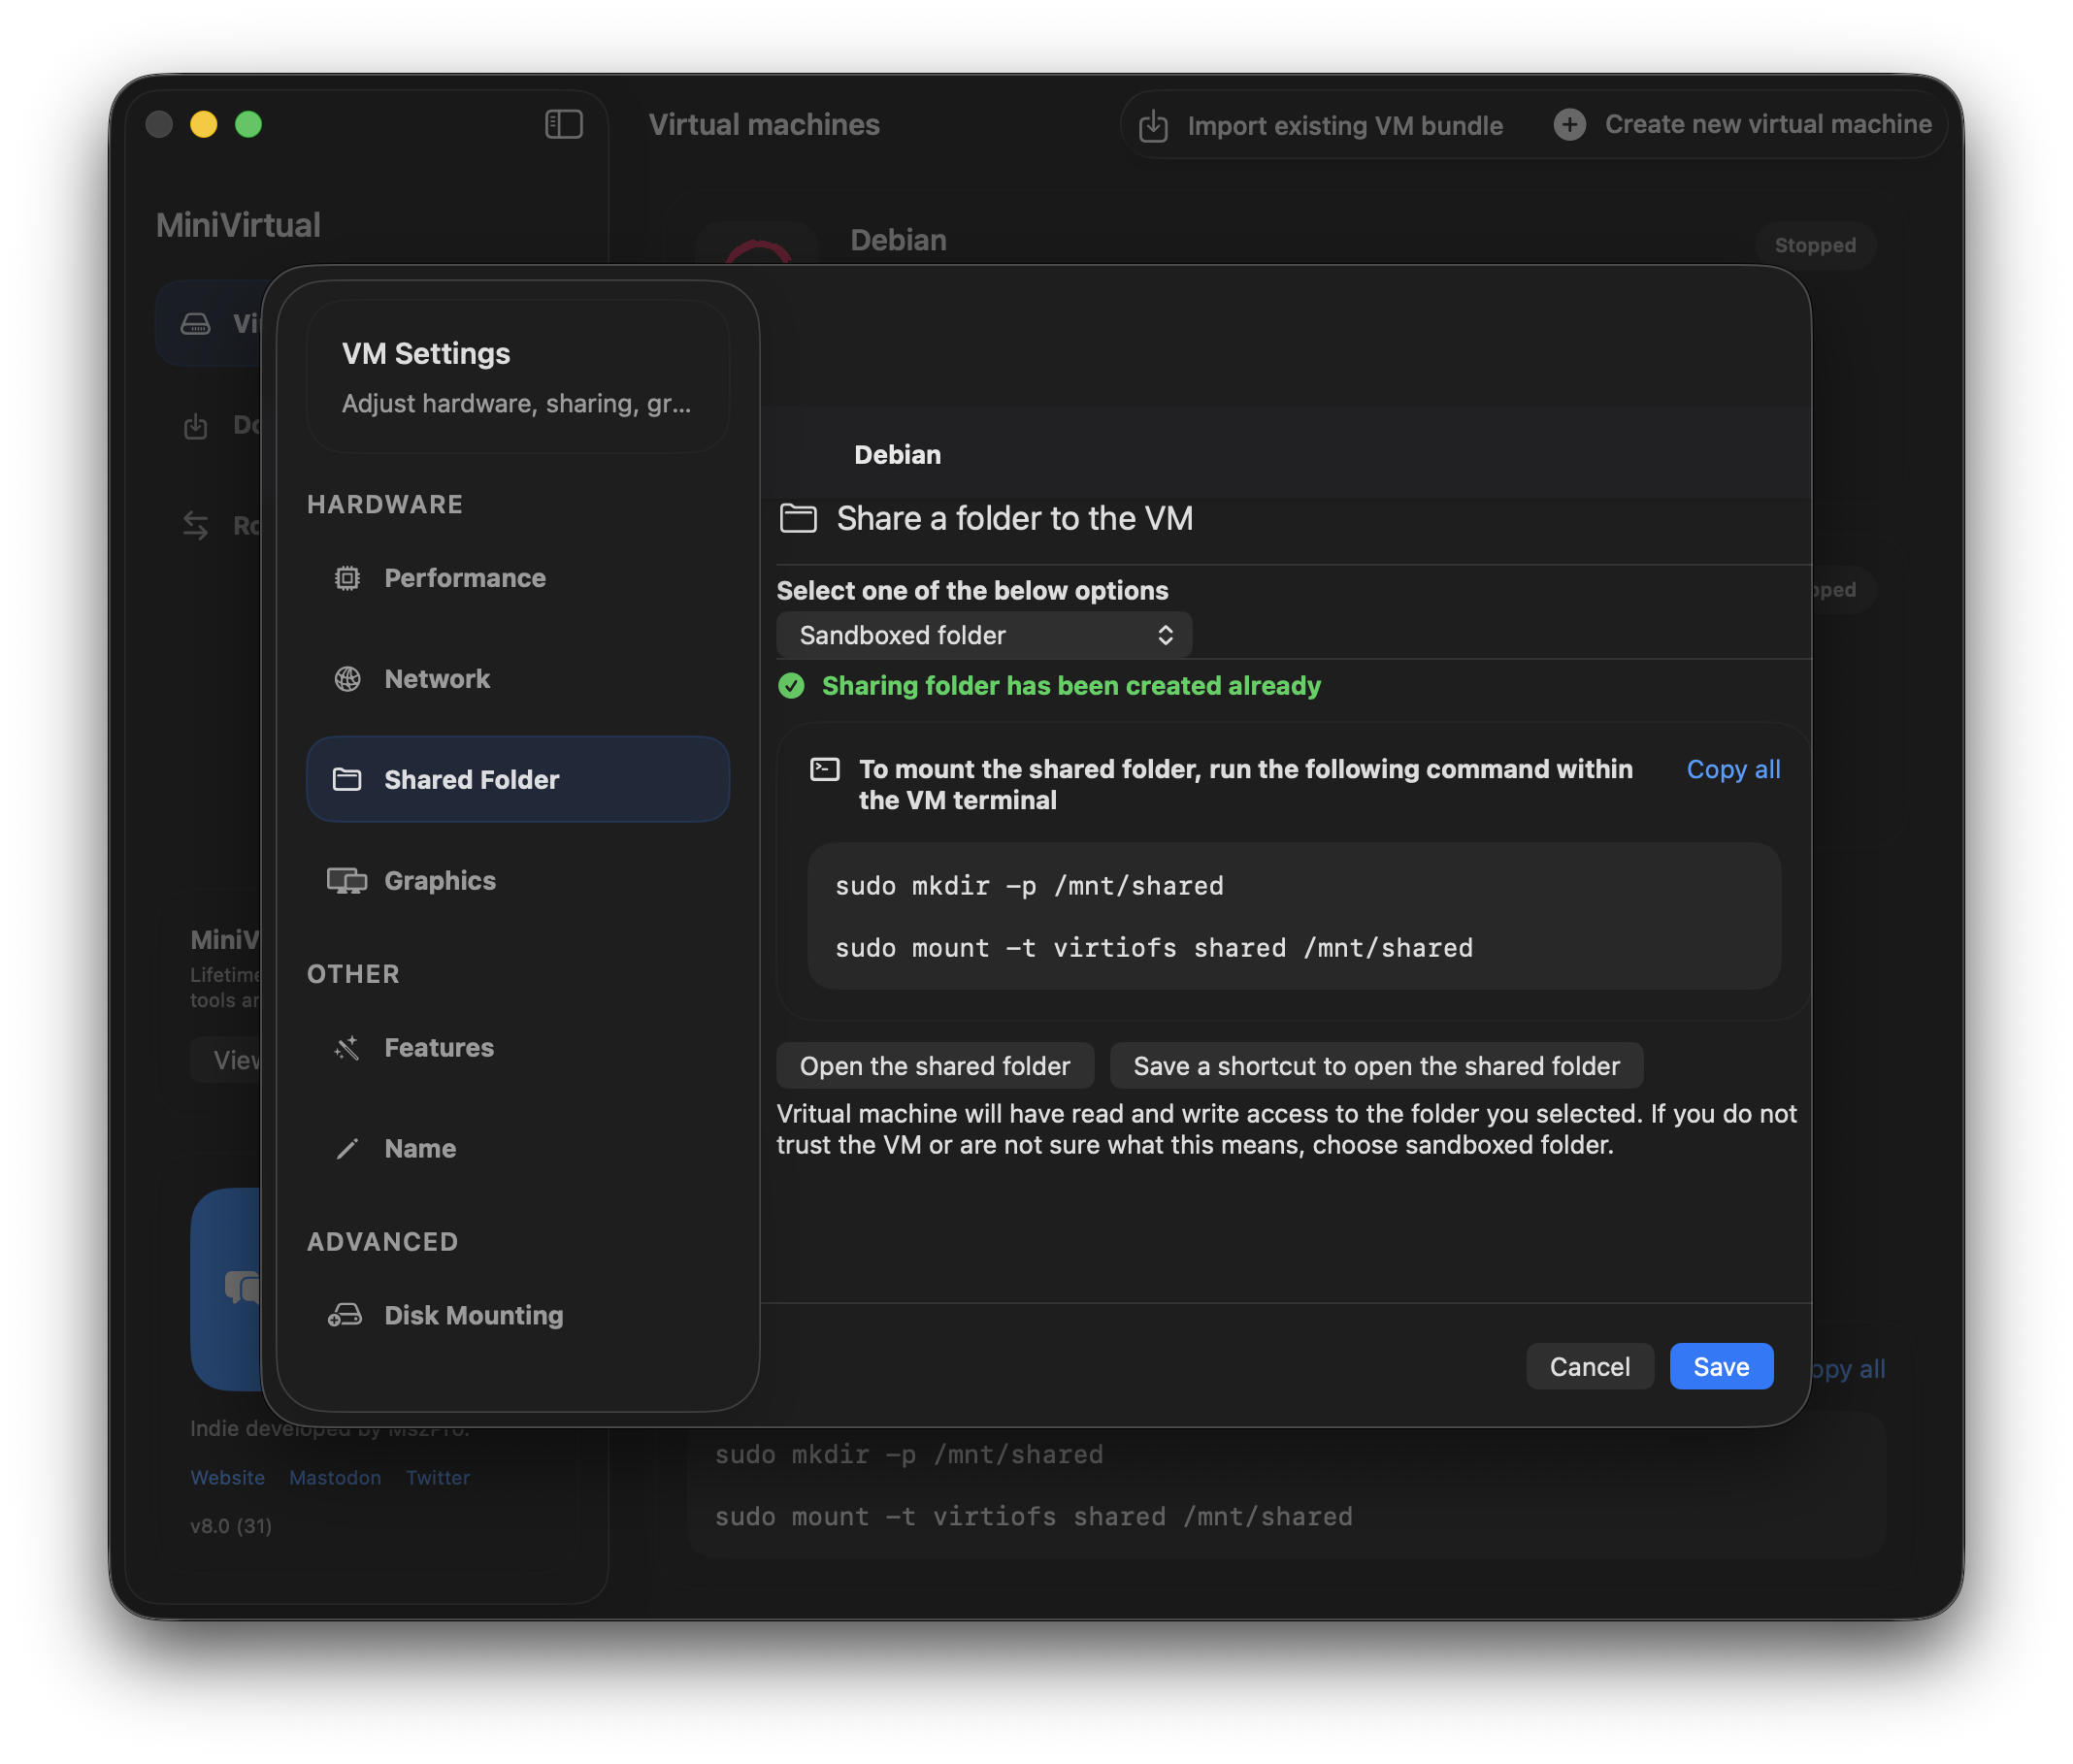This screenshot has height=1764, width=2073.
Task: Click Create new virtual machine button
Action: [x=1741, y=124]
